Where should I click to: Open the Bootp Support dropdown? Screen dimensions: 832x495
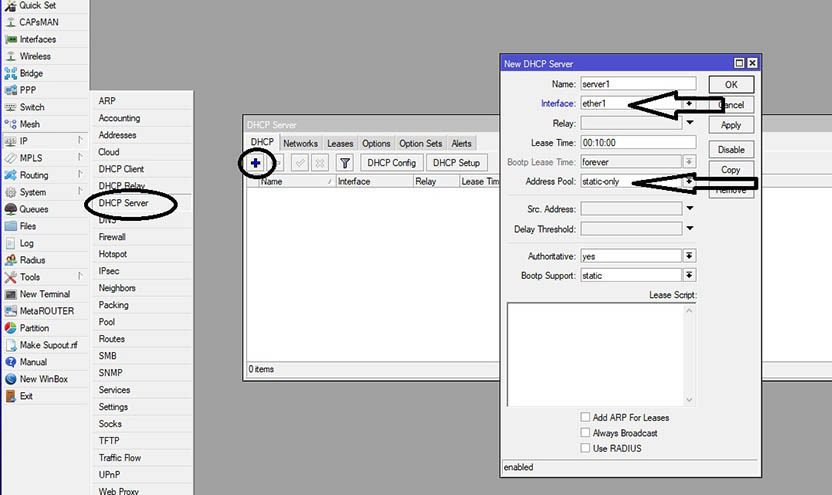pos(689,275)
